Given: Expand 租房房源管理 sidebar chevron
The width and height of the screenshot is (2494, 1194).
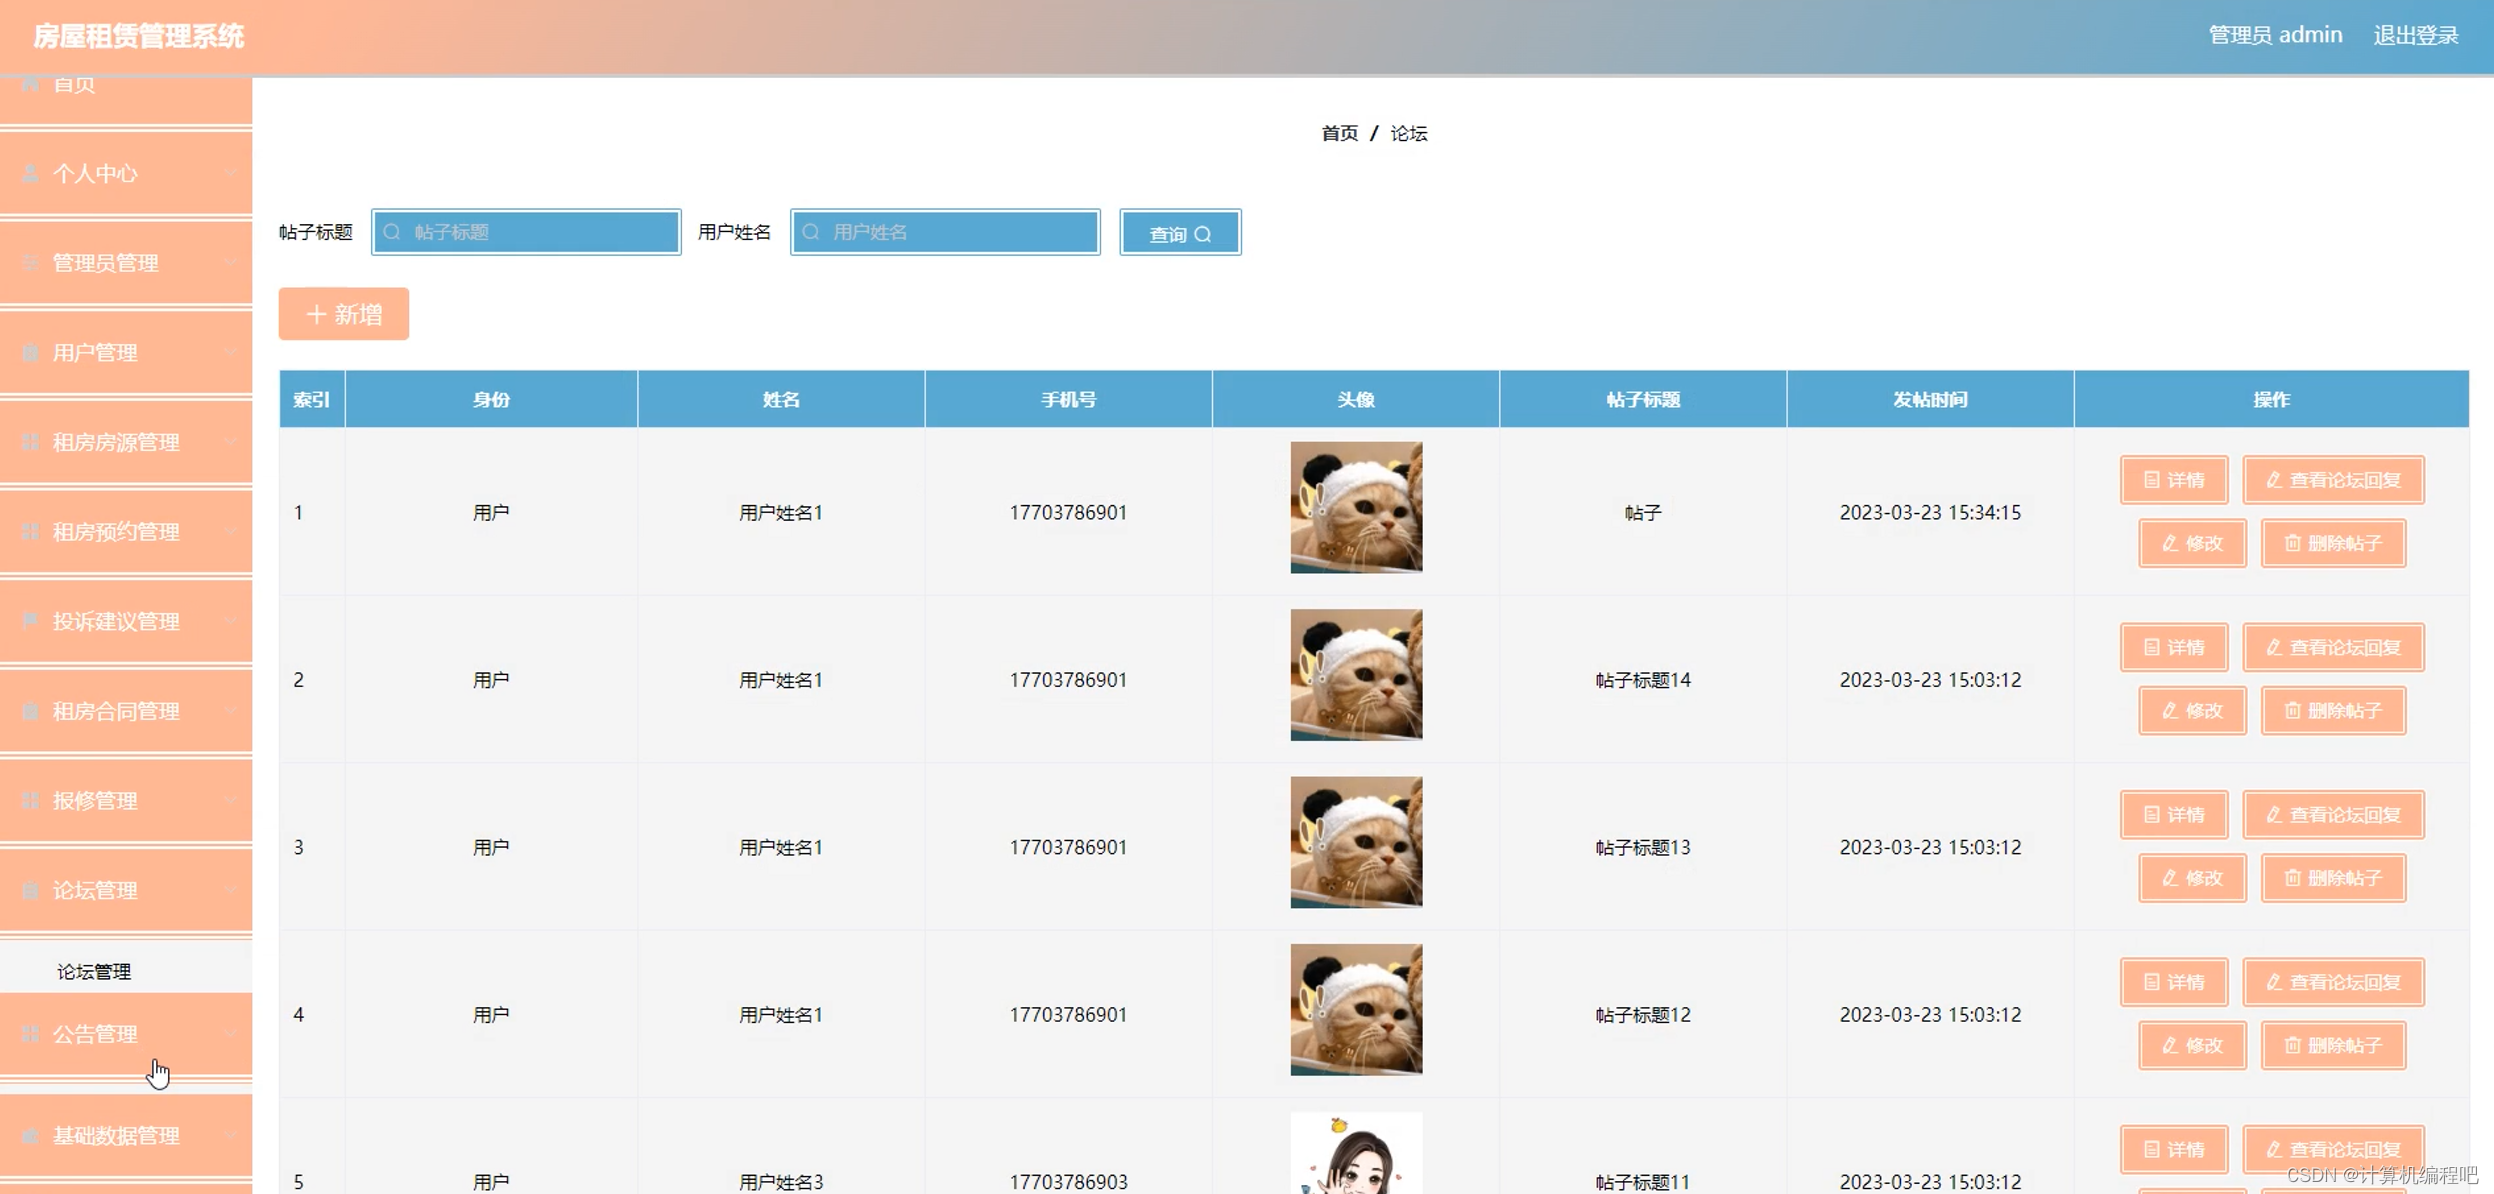Looking at the screenshot, I should coord(231,442).
